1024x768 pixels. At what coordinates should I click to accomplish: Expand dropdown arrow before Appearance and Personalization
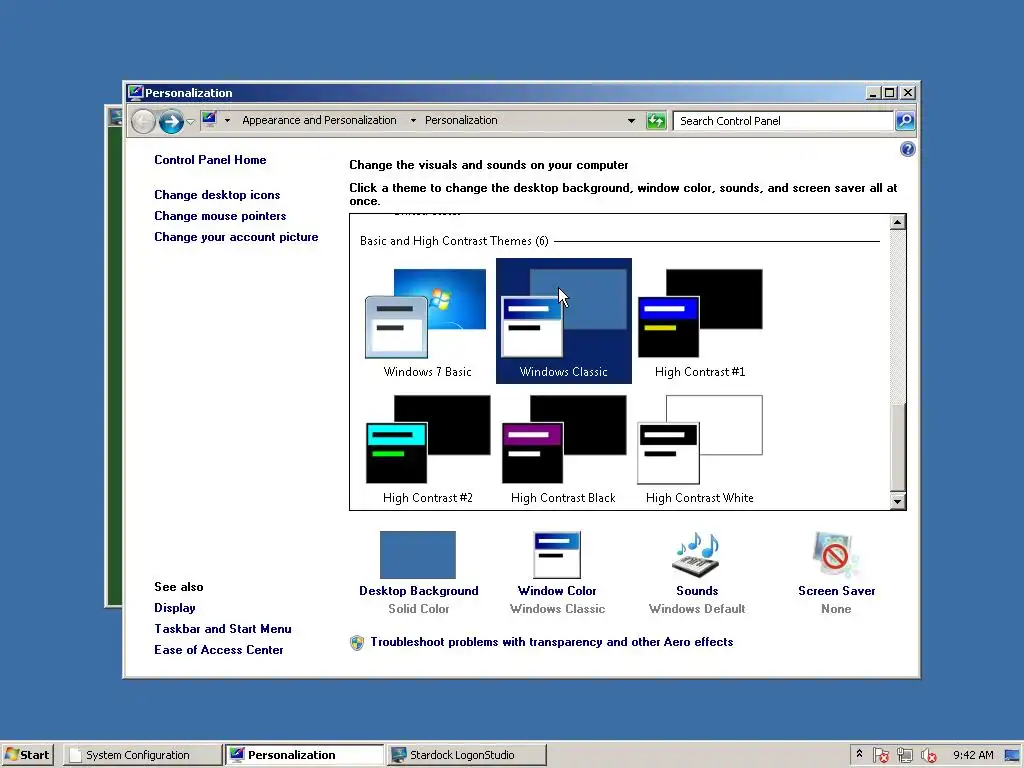[x=227, y=121]
